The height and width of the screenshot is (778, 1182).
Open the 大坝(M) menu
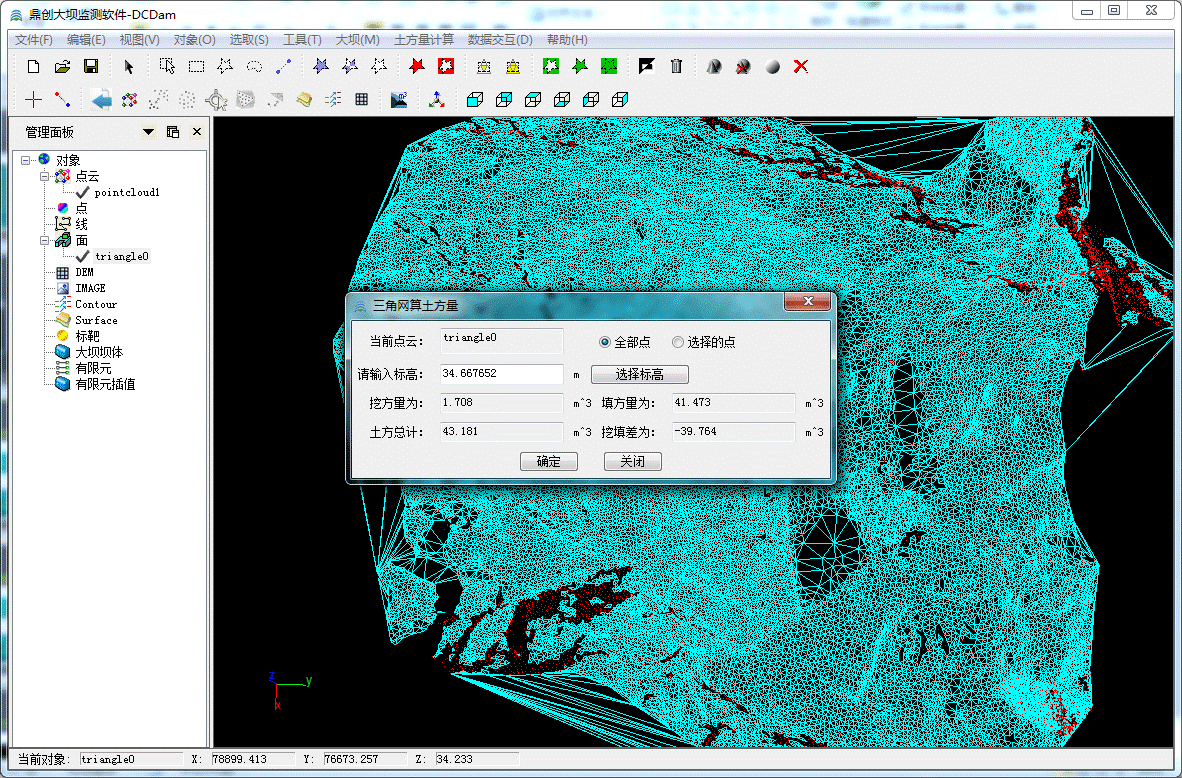(x=357, y=40)
